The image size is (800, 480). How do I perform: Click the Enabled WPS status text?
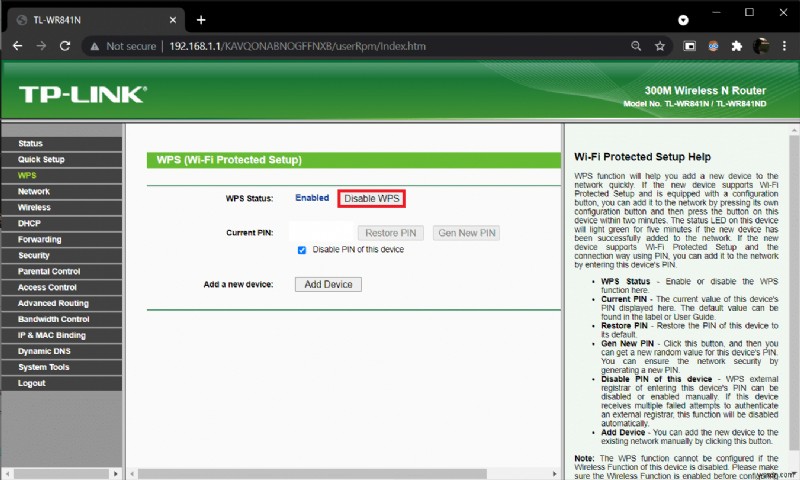312,198
